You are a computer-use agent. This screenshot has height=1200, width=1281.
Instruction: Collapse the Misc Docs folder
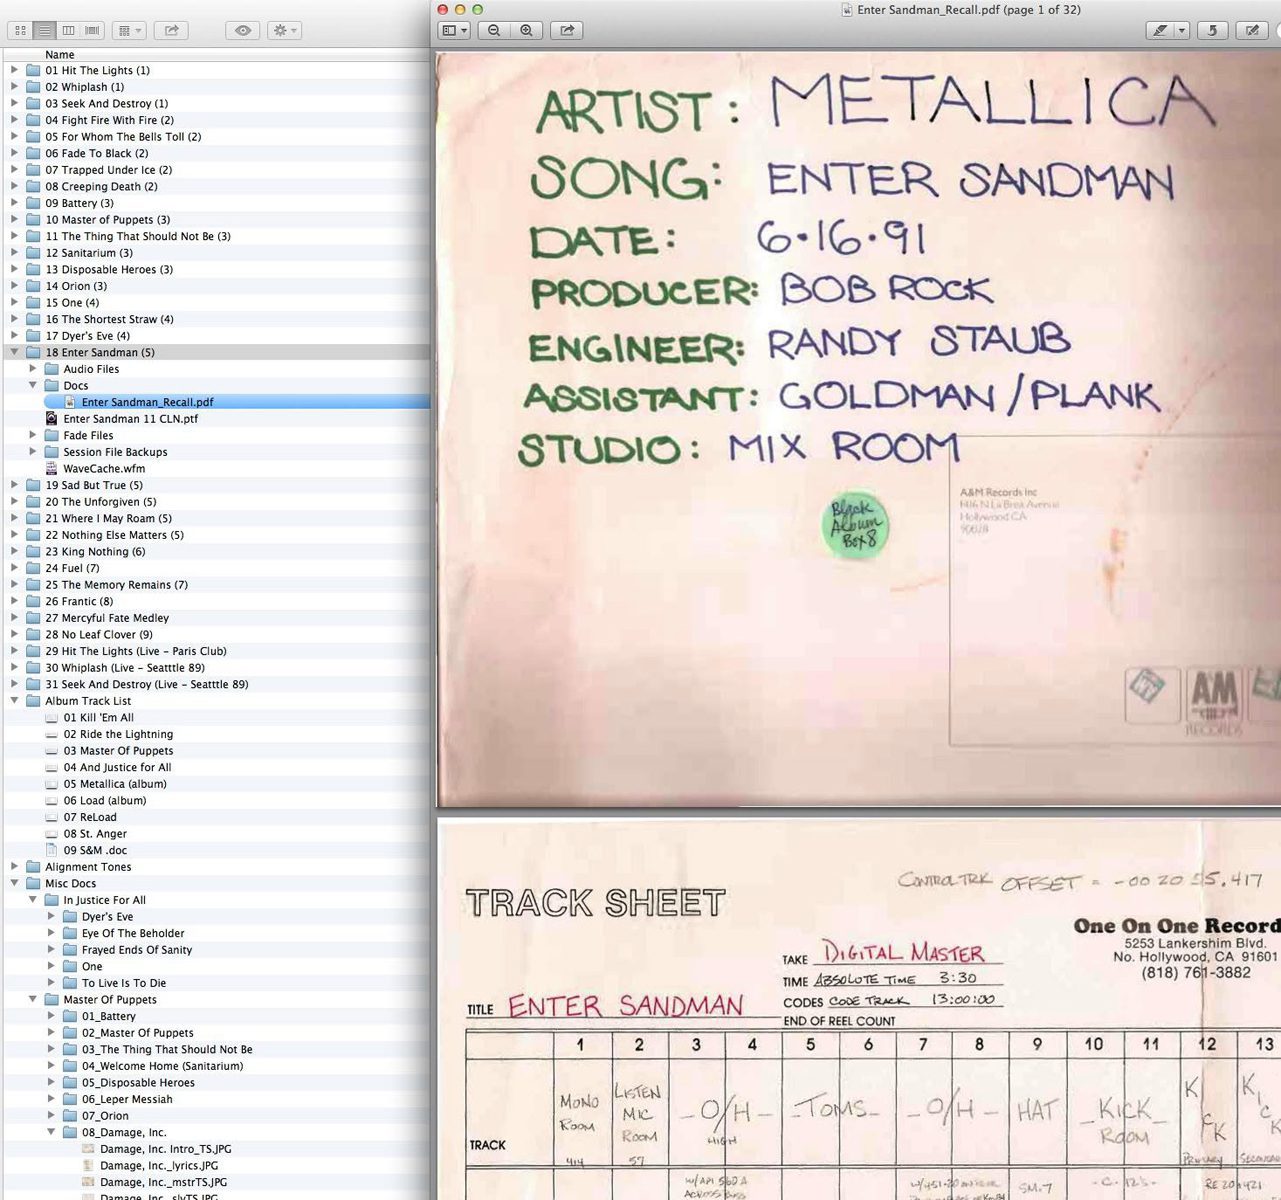coord(14,883)
